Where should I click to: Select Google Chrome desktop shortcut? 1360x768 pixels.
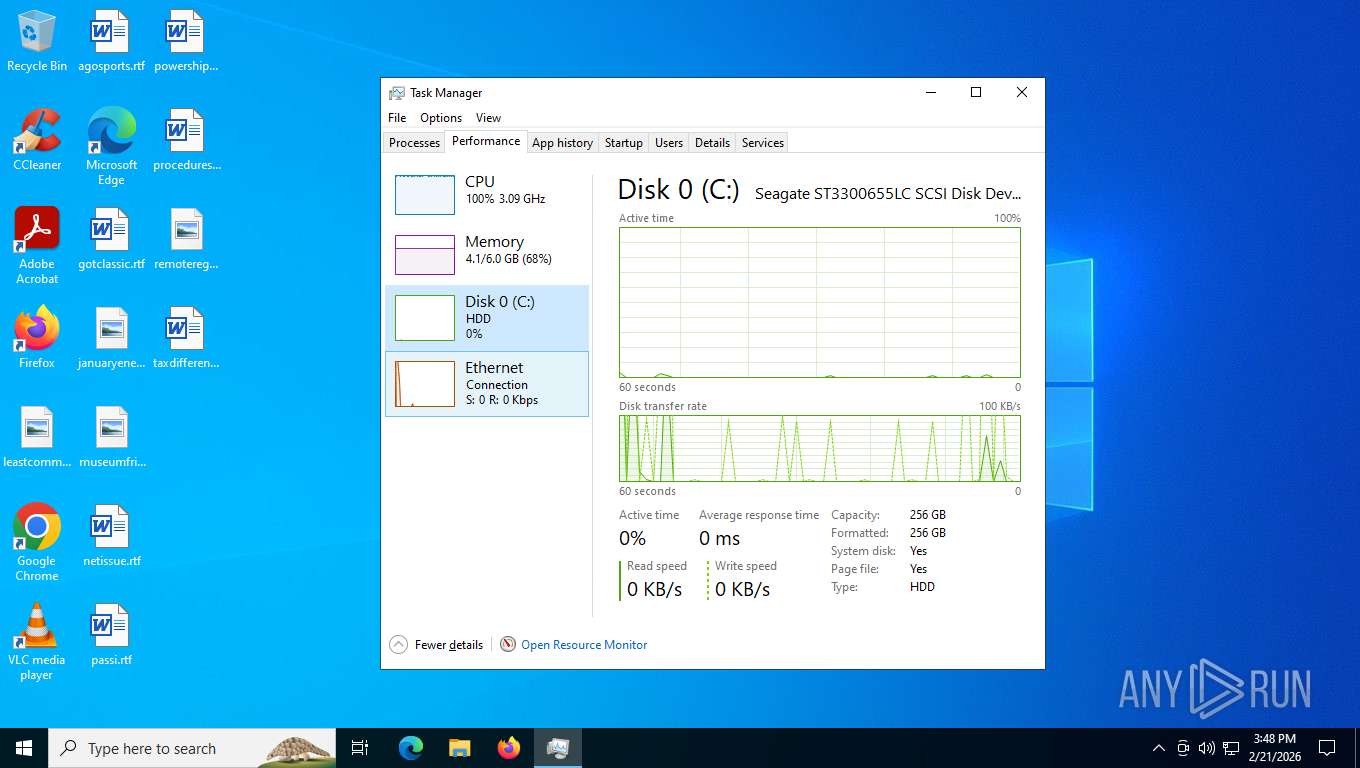tap(37, 543)
